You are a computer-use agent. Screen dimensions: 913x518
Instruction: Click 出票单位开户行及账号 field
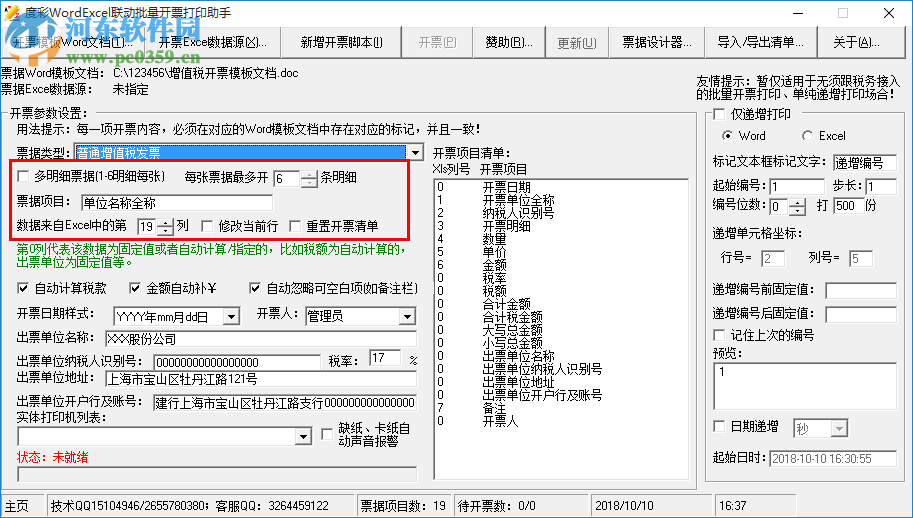click(x=285, y=403)
